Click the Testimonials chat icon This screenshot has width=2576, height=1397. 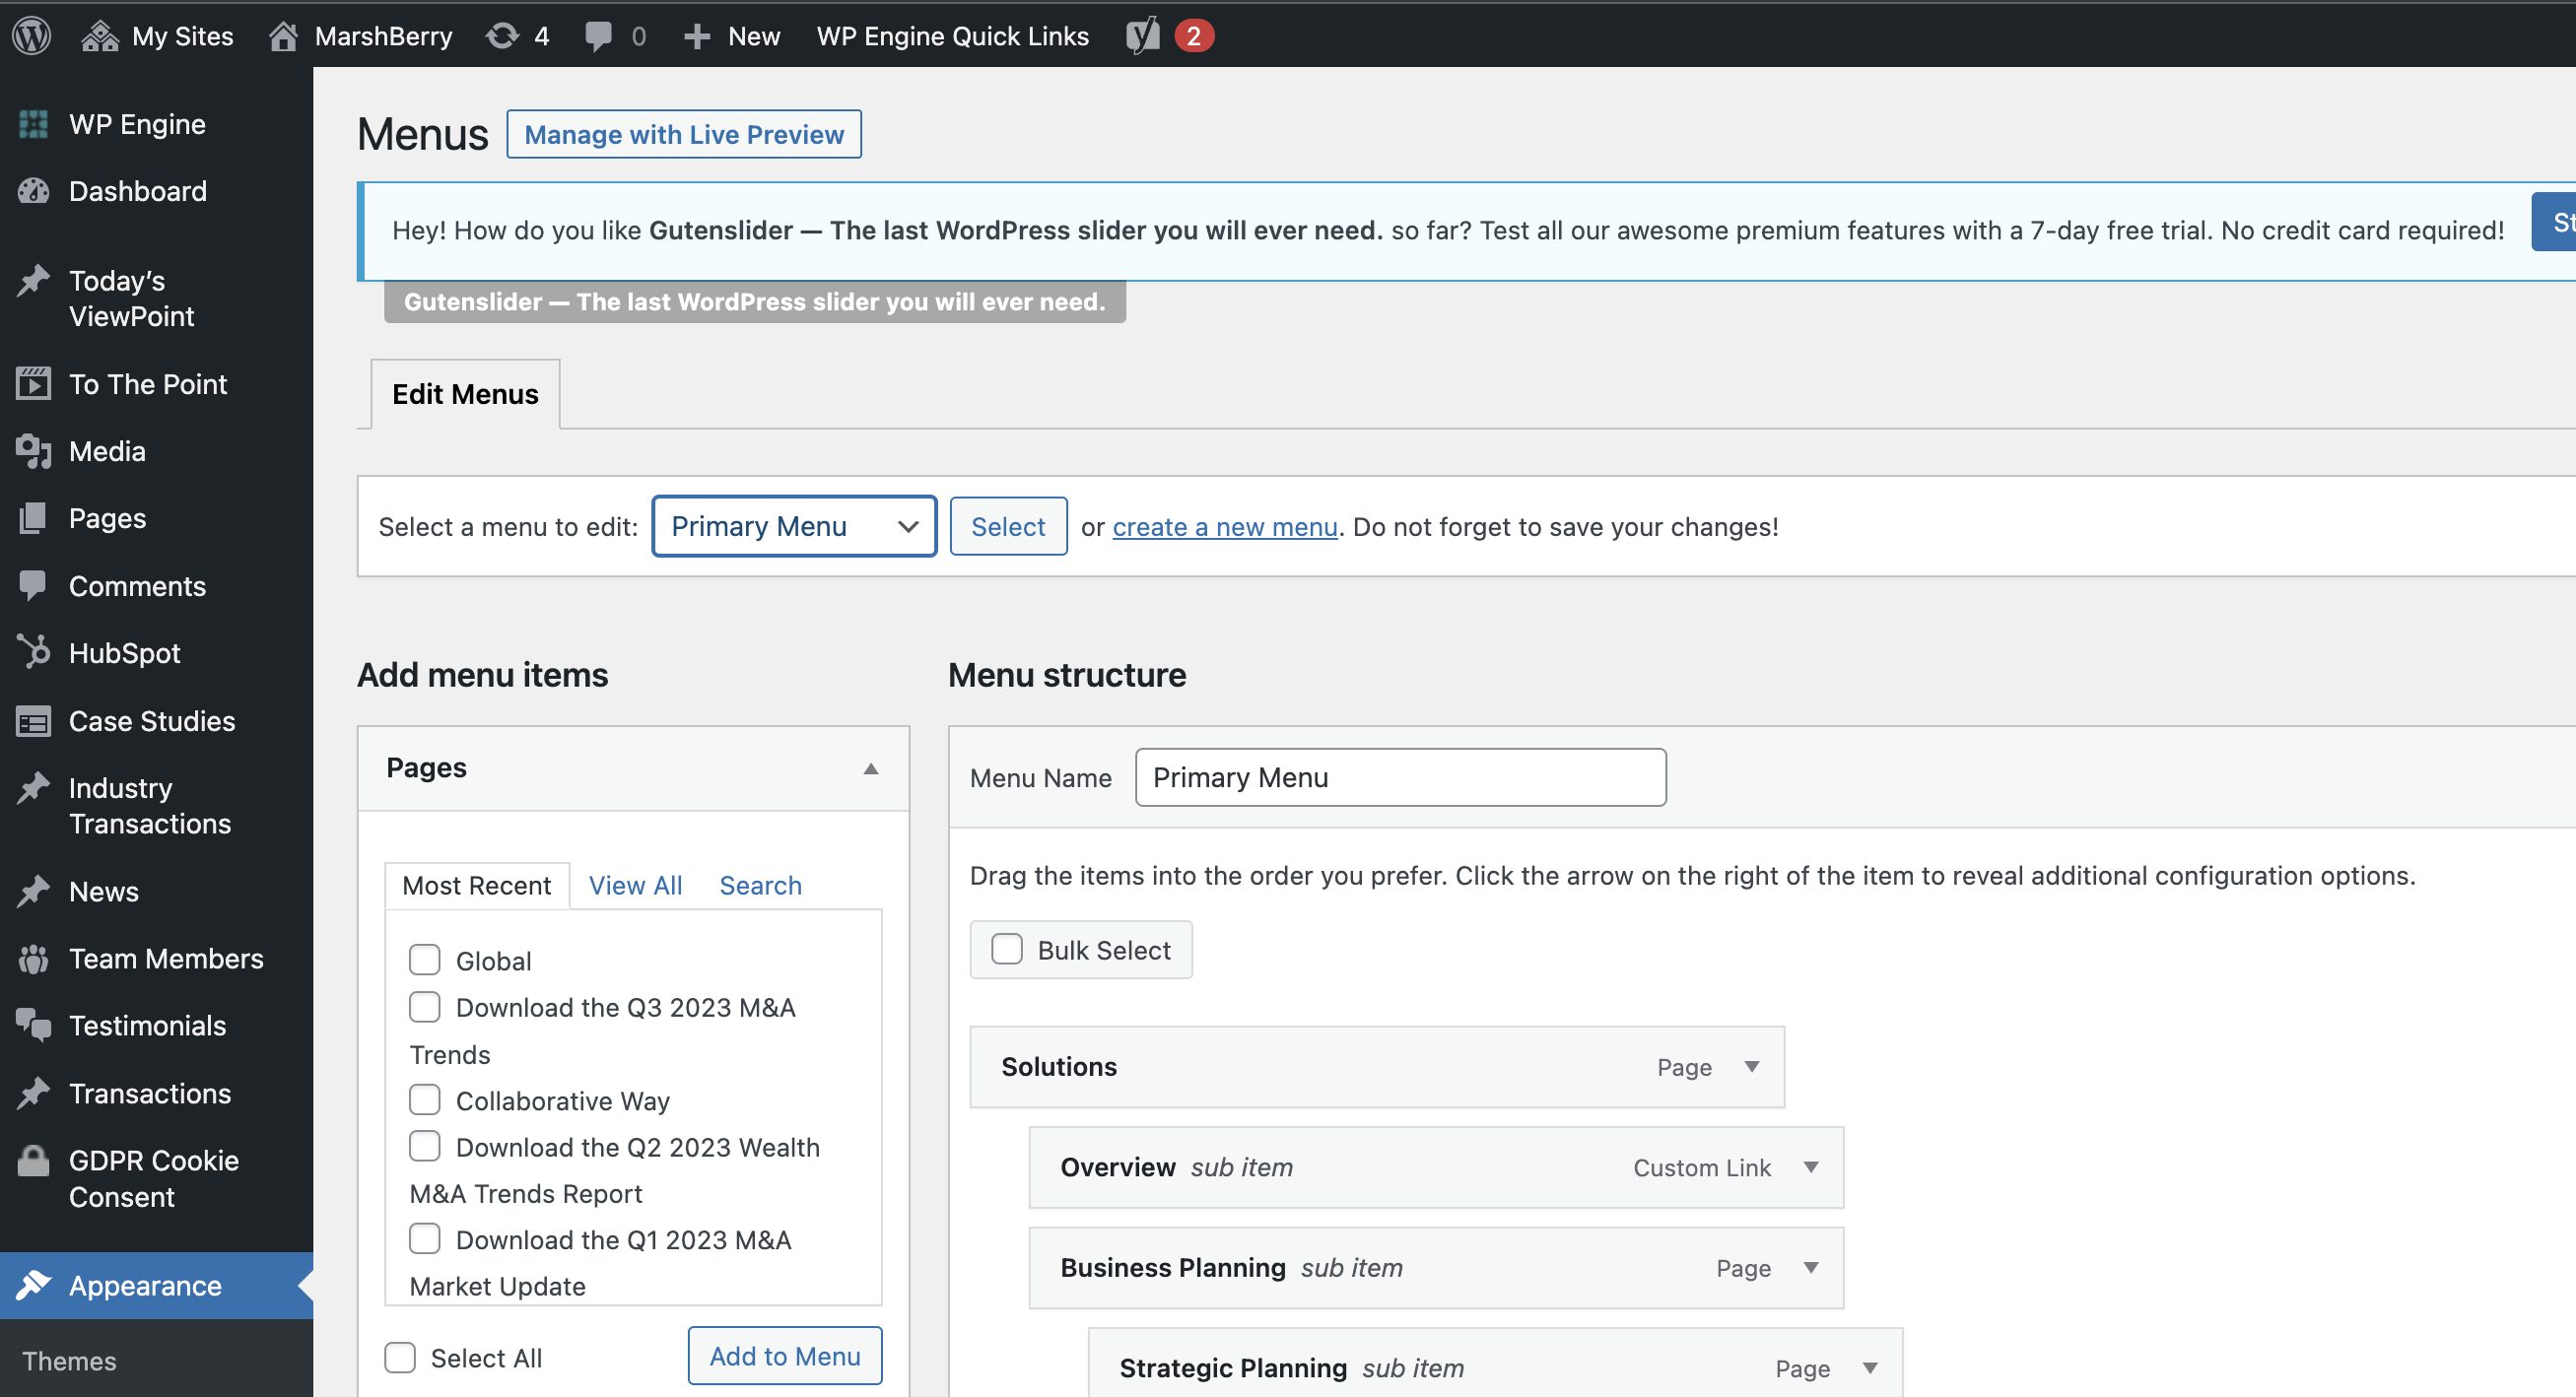[x=33, y=1026]
